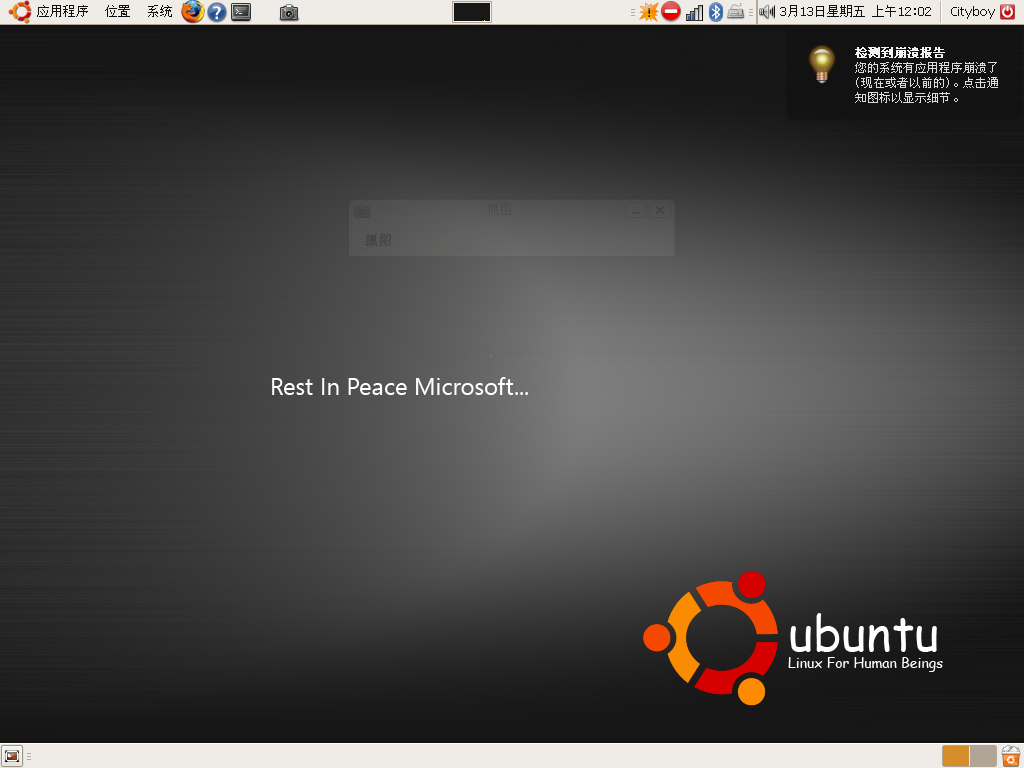The height and width of the screenshot is (768, 1024).
Task: Click the camera screenshot launcher in the panel
Action: 289,12
